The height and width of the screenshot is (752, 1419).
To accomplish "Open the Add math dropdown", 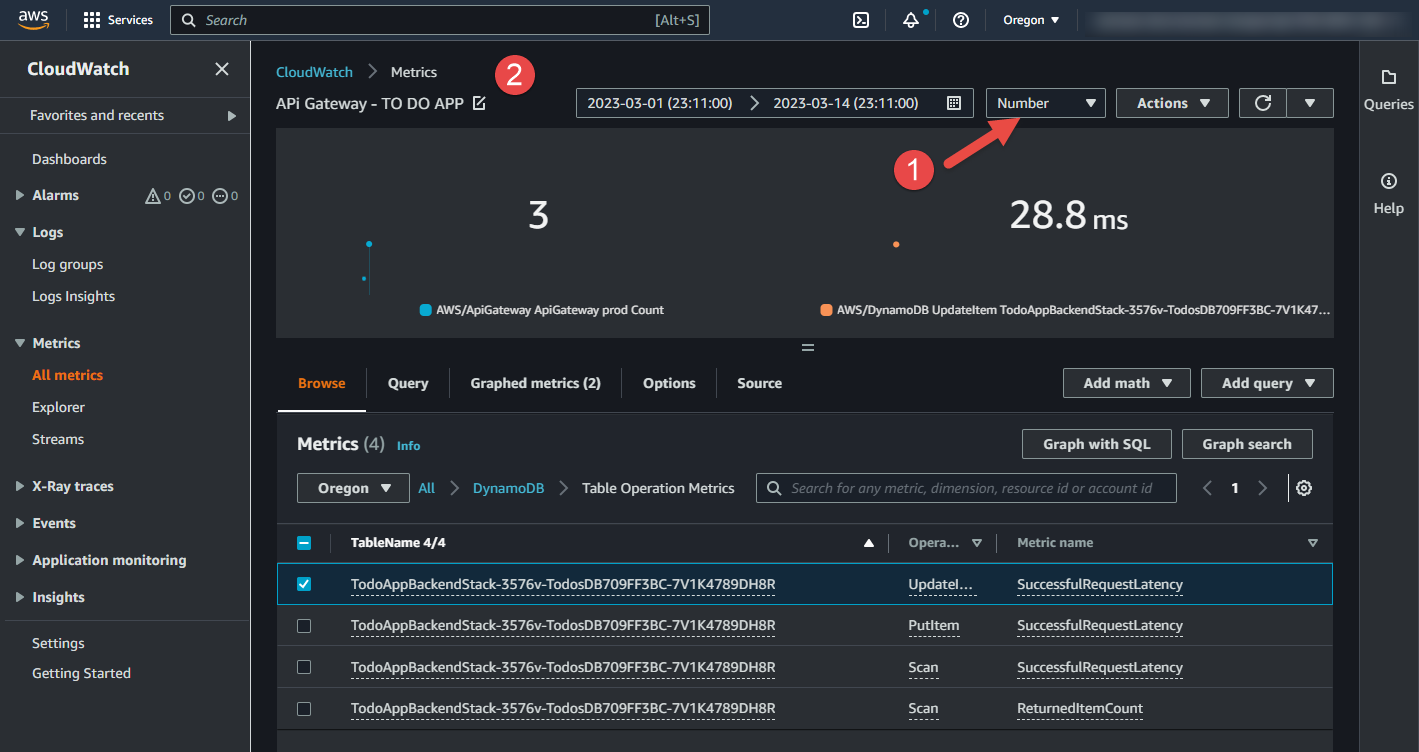I will [x=1126, y=383].
